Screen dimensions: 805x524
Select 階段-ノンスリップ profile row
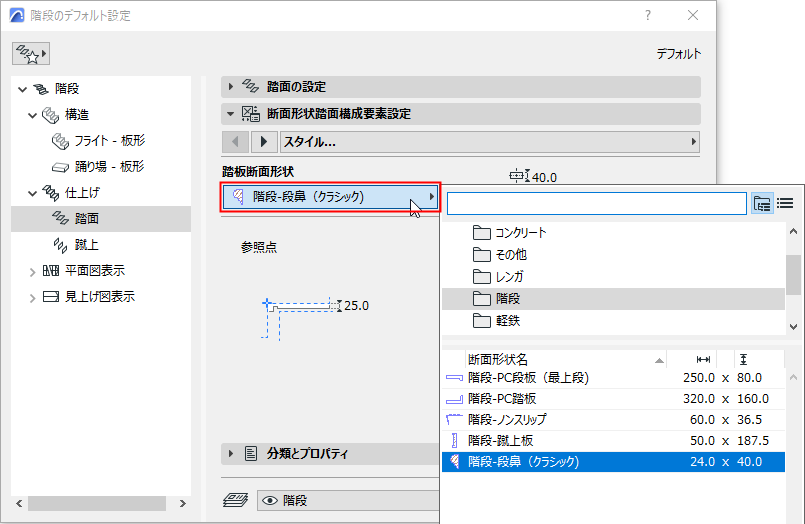pyautogui.click(x=614, y=420)
